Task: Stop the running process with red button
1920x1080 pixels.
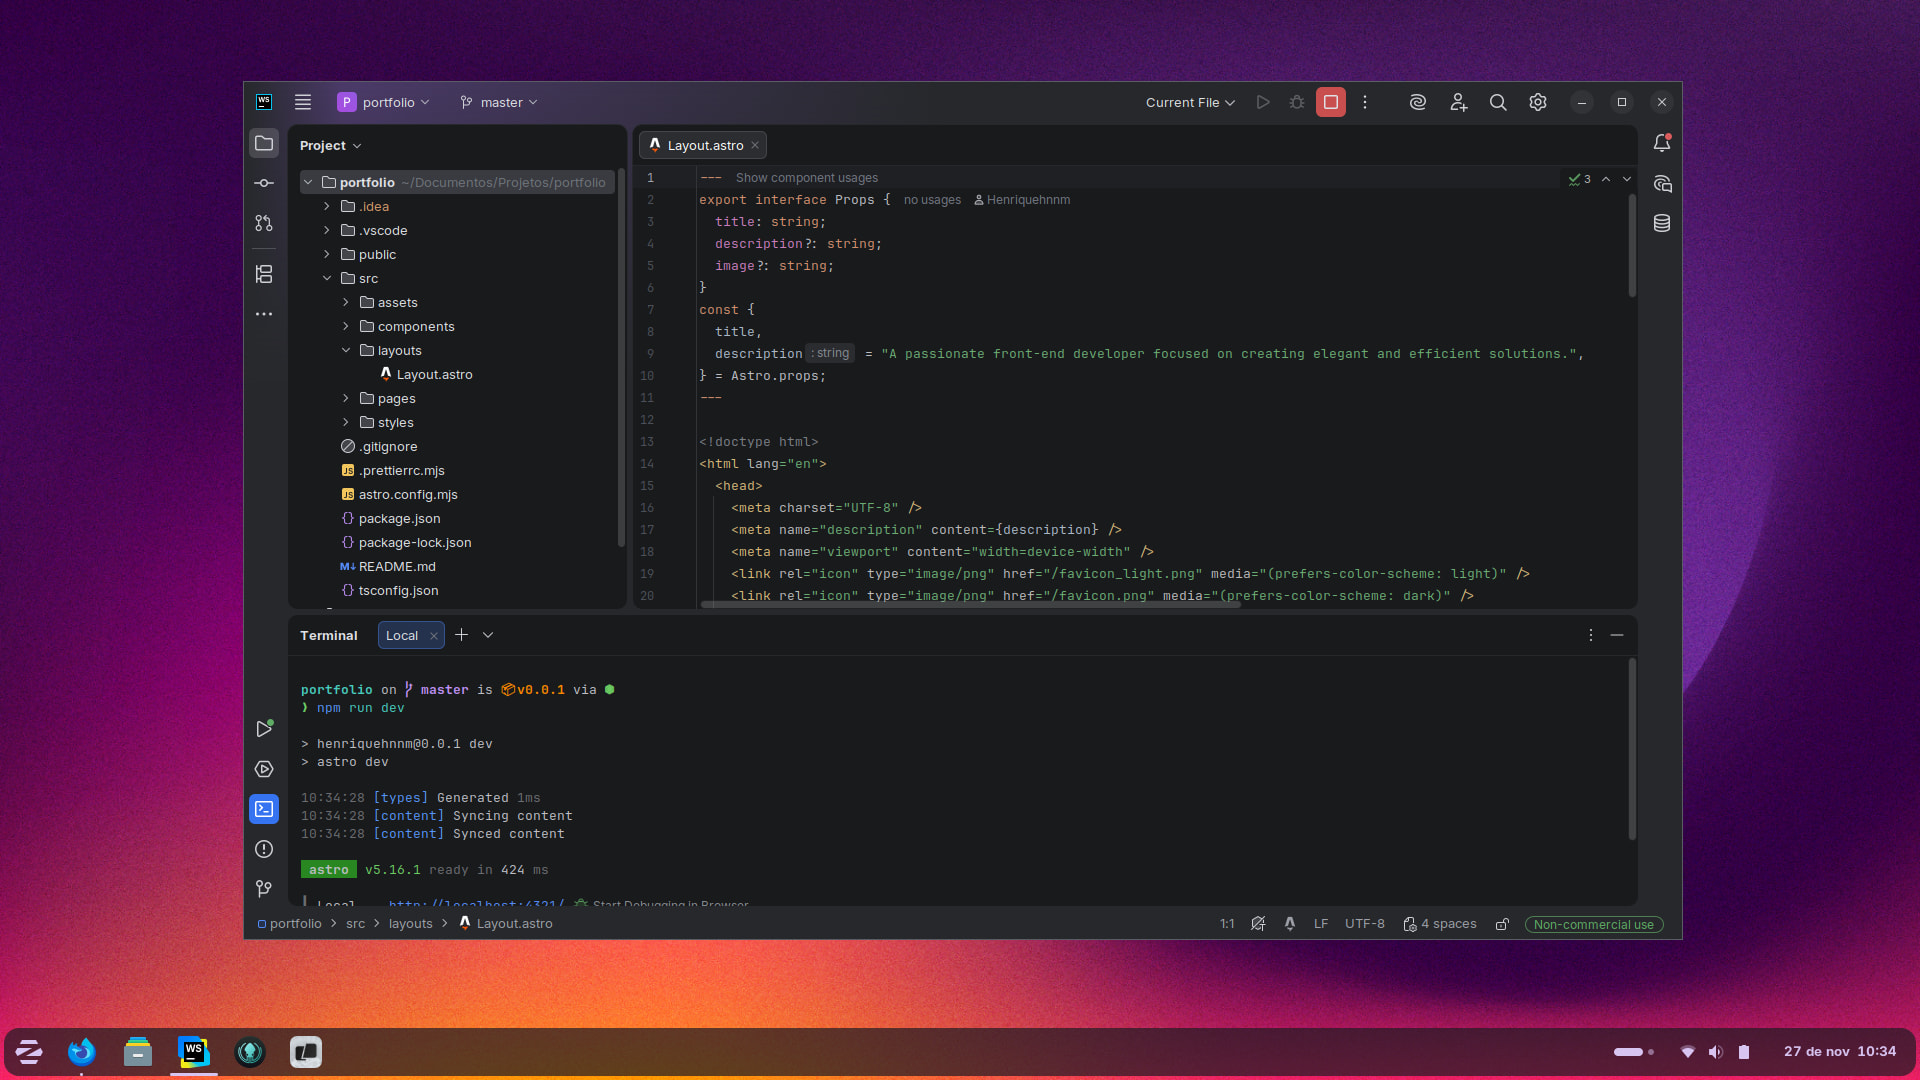Action: pos(1331,102)
